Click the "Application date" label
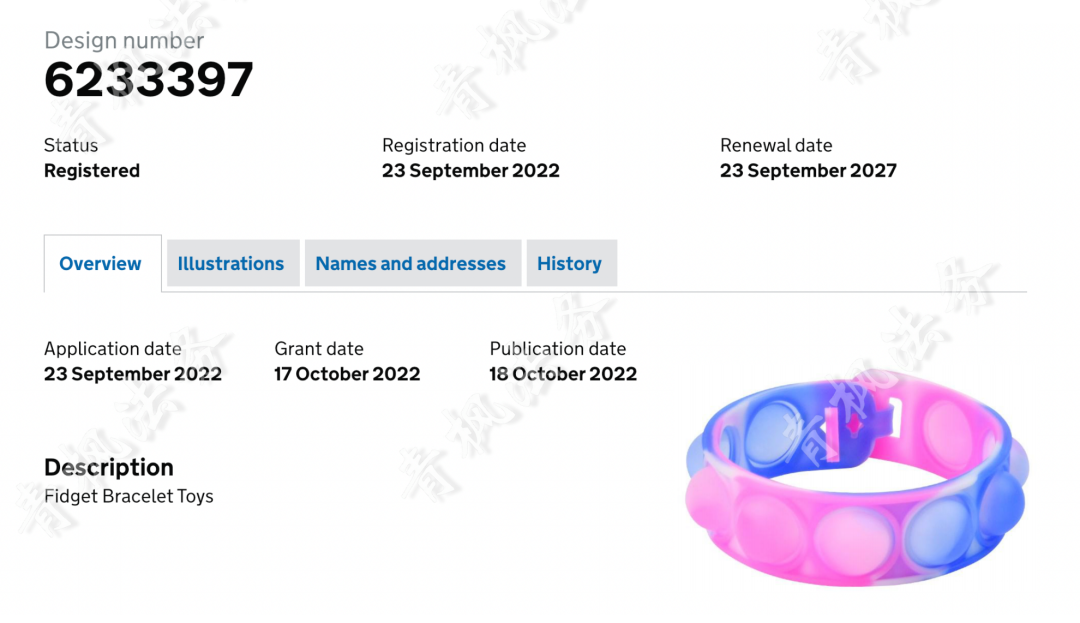Screen dimensions: 1080x623 click(113, 349)
